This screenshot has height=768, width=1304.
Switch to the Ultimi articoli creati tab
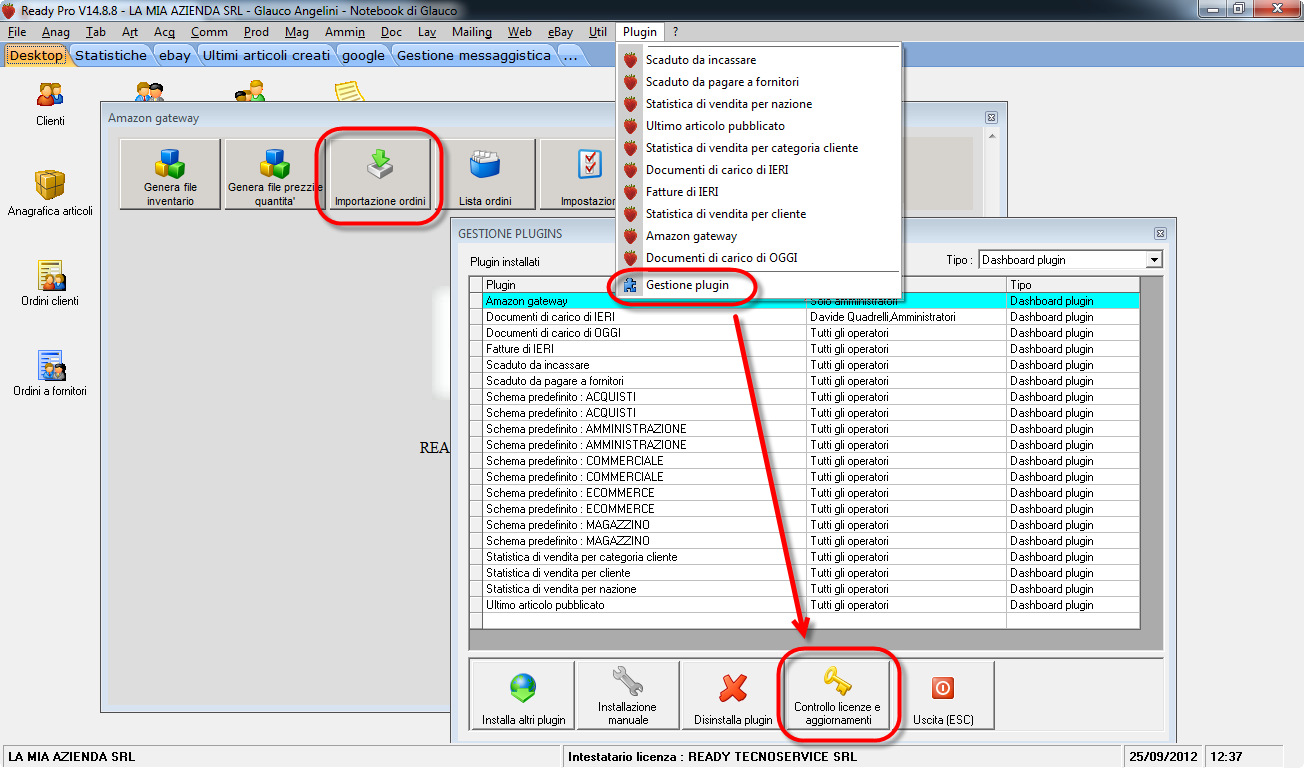266,55
